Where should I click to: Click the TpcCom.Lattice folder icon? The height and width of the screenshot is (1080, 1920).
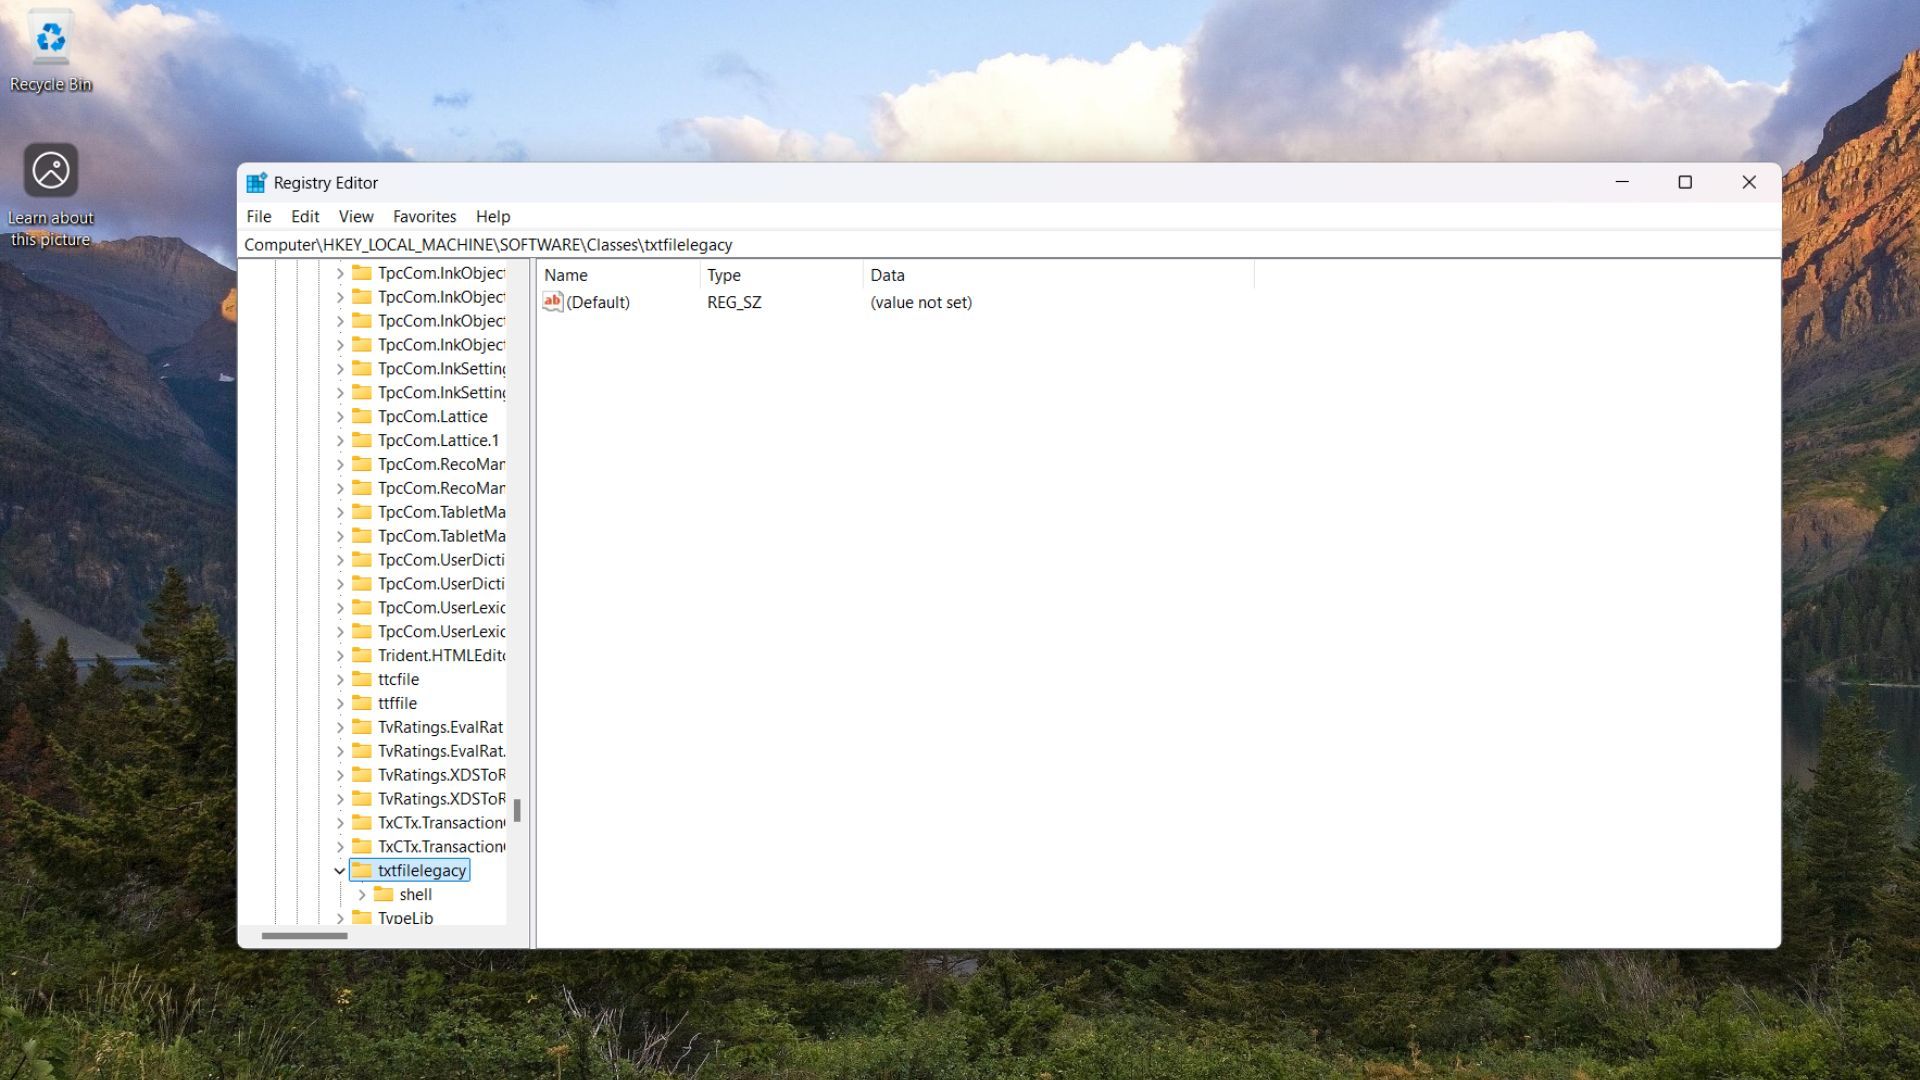pos(363,416)
